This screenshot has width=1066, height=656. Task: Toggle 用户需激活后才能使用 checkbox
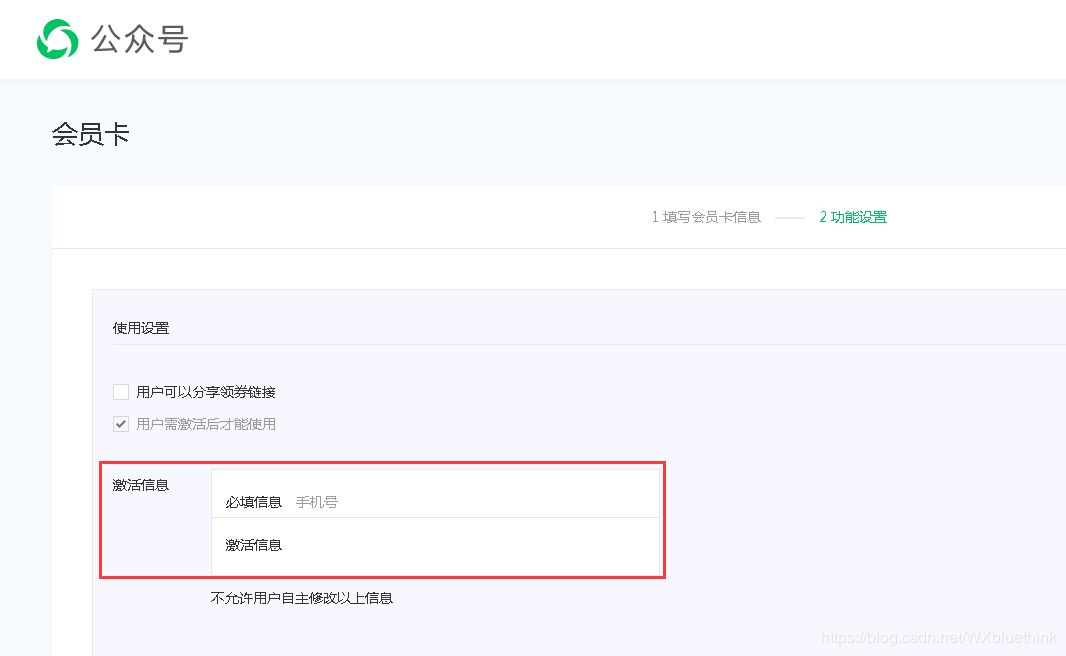[x=121, y=424]
